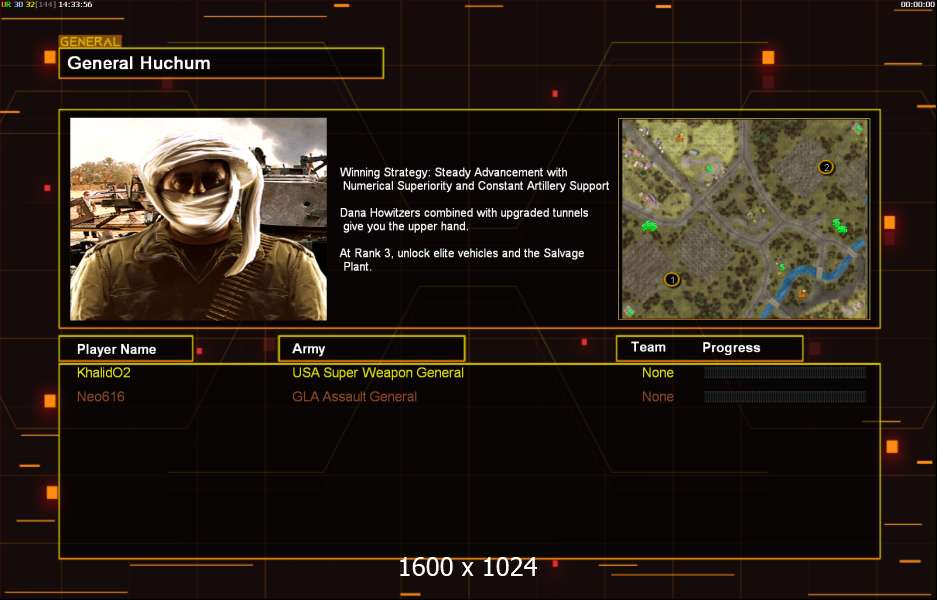The width and height of the screenshot is (937, 600).
Task: Click the green diamond icon in minimap's bottom-left corner
Action: [629, 311]
